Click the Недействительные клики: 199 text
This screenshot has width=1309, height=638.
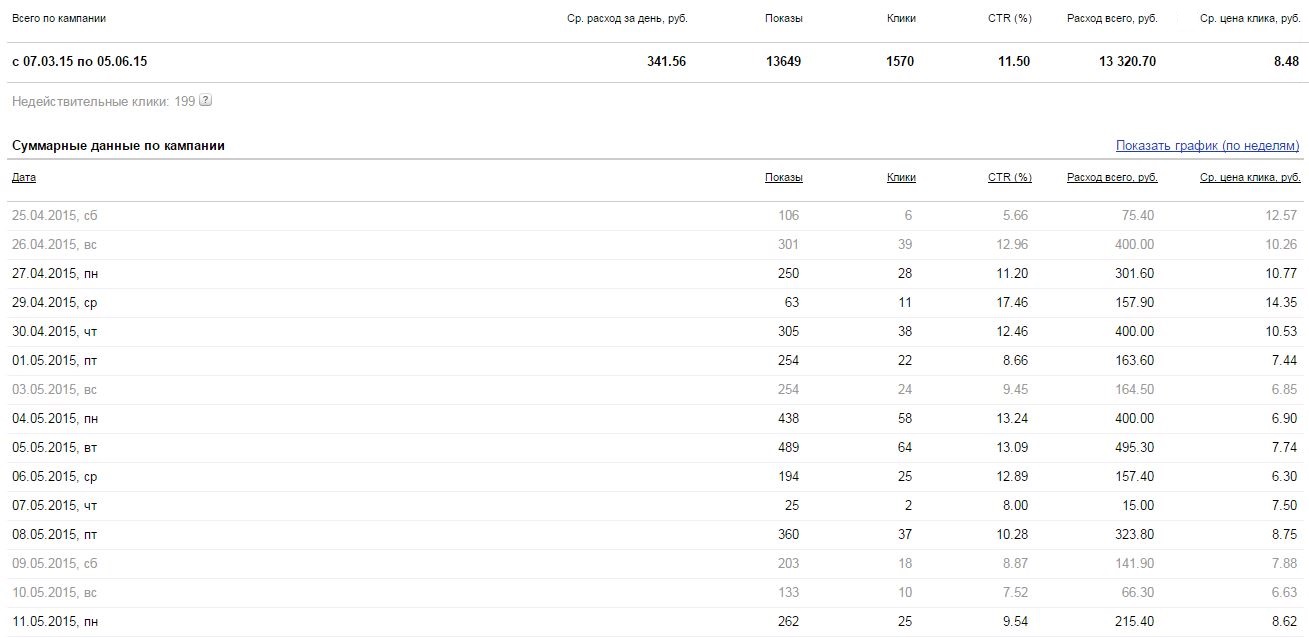[x=103, y=101]
